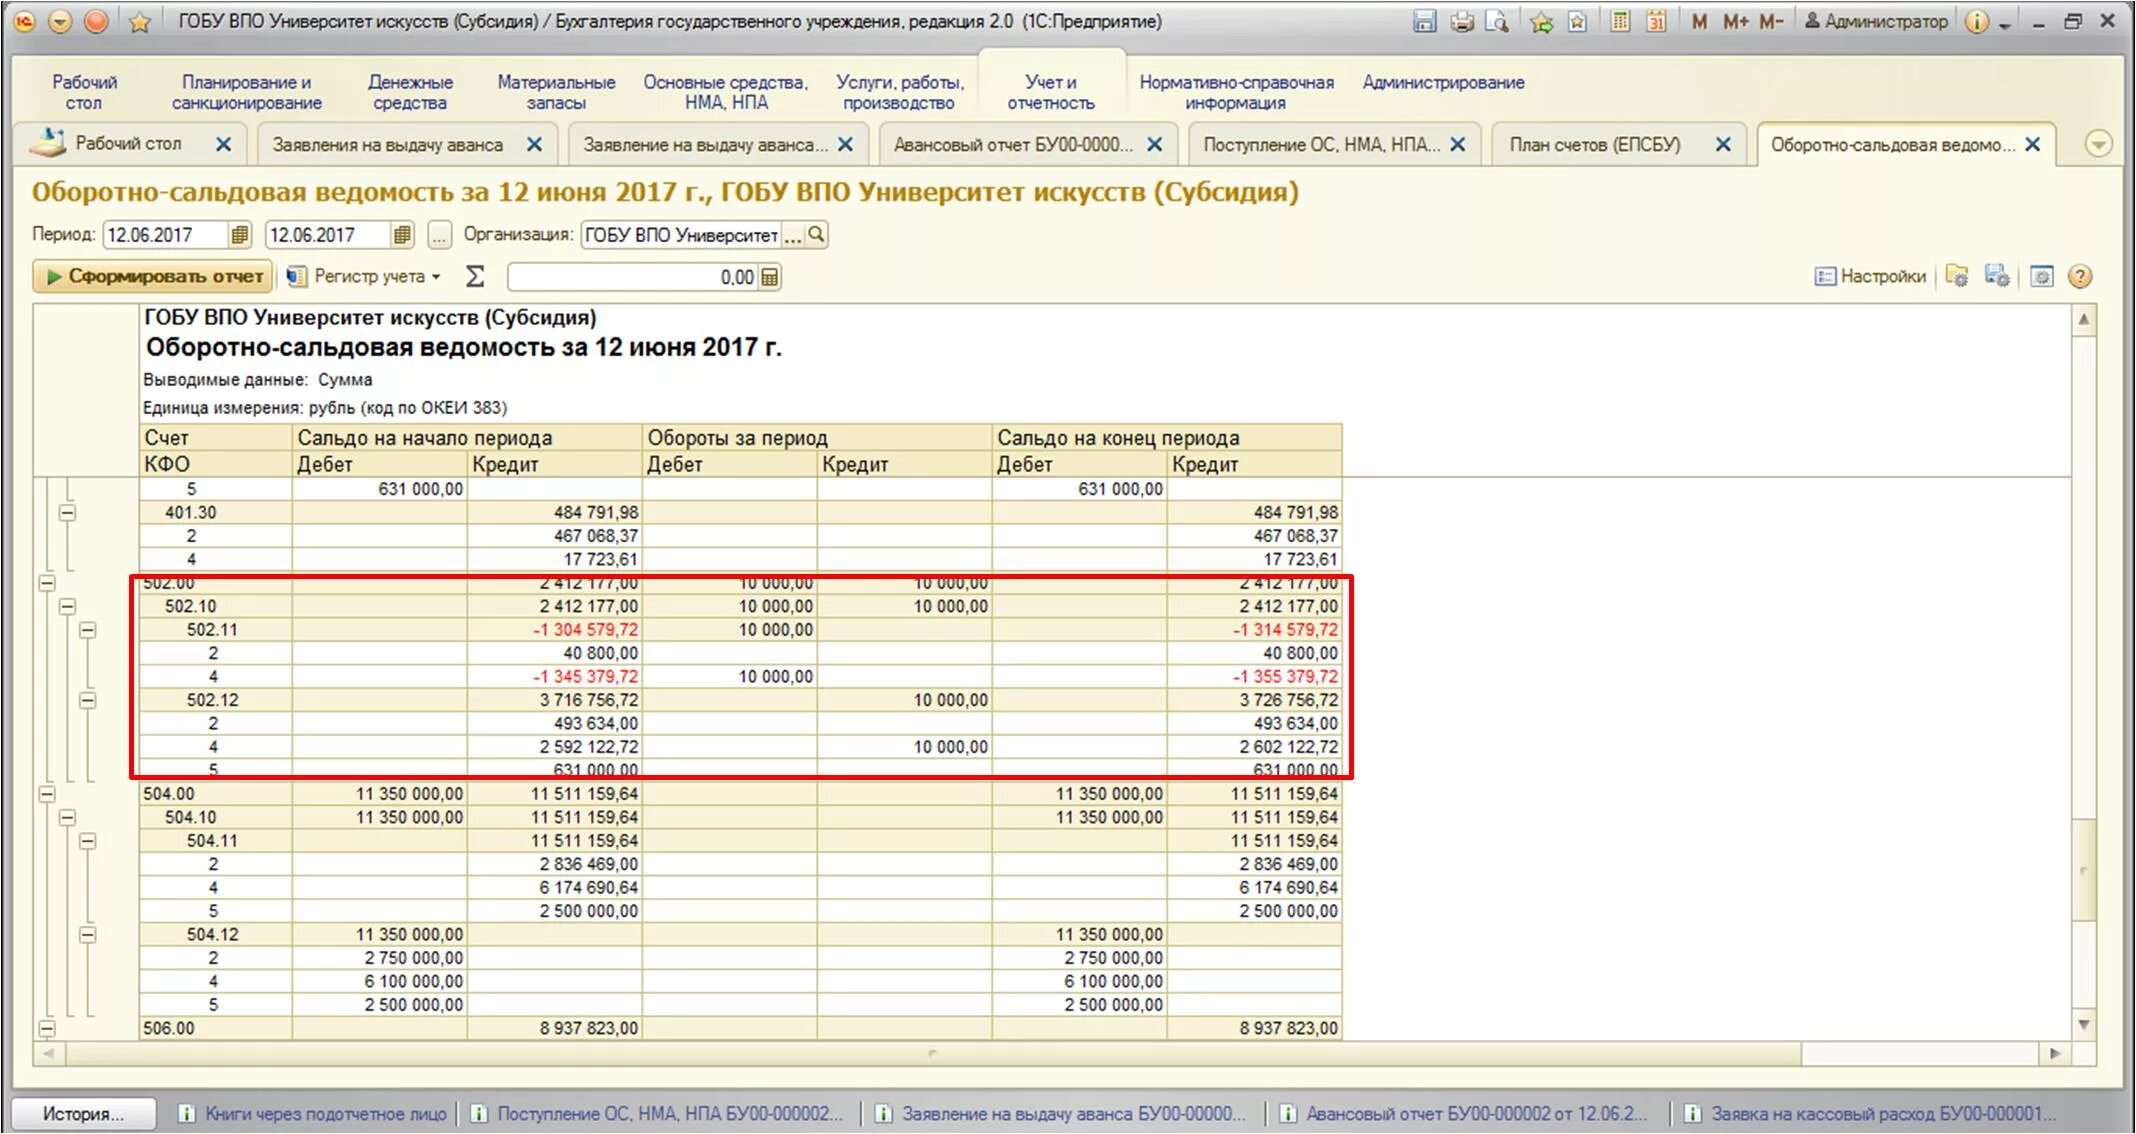Click the История button in the status bar
This screenshot has width=2136, height=1134.
83,1113
